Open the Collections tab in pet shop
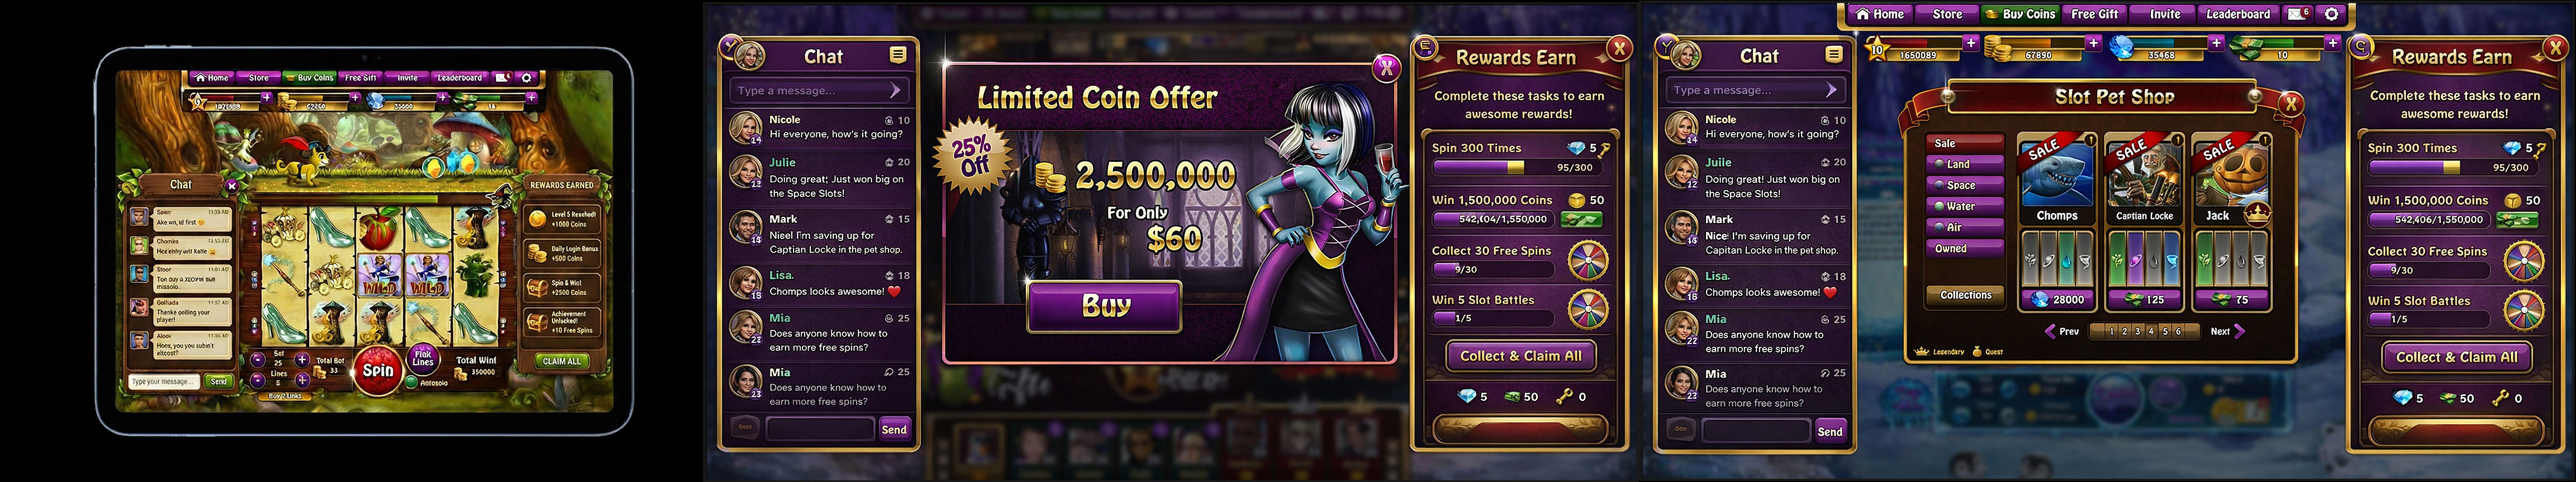Image resolution: width=2576 pixels, height=482 pixels. point(1965,295)
